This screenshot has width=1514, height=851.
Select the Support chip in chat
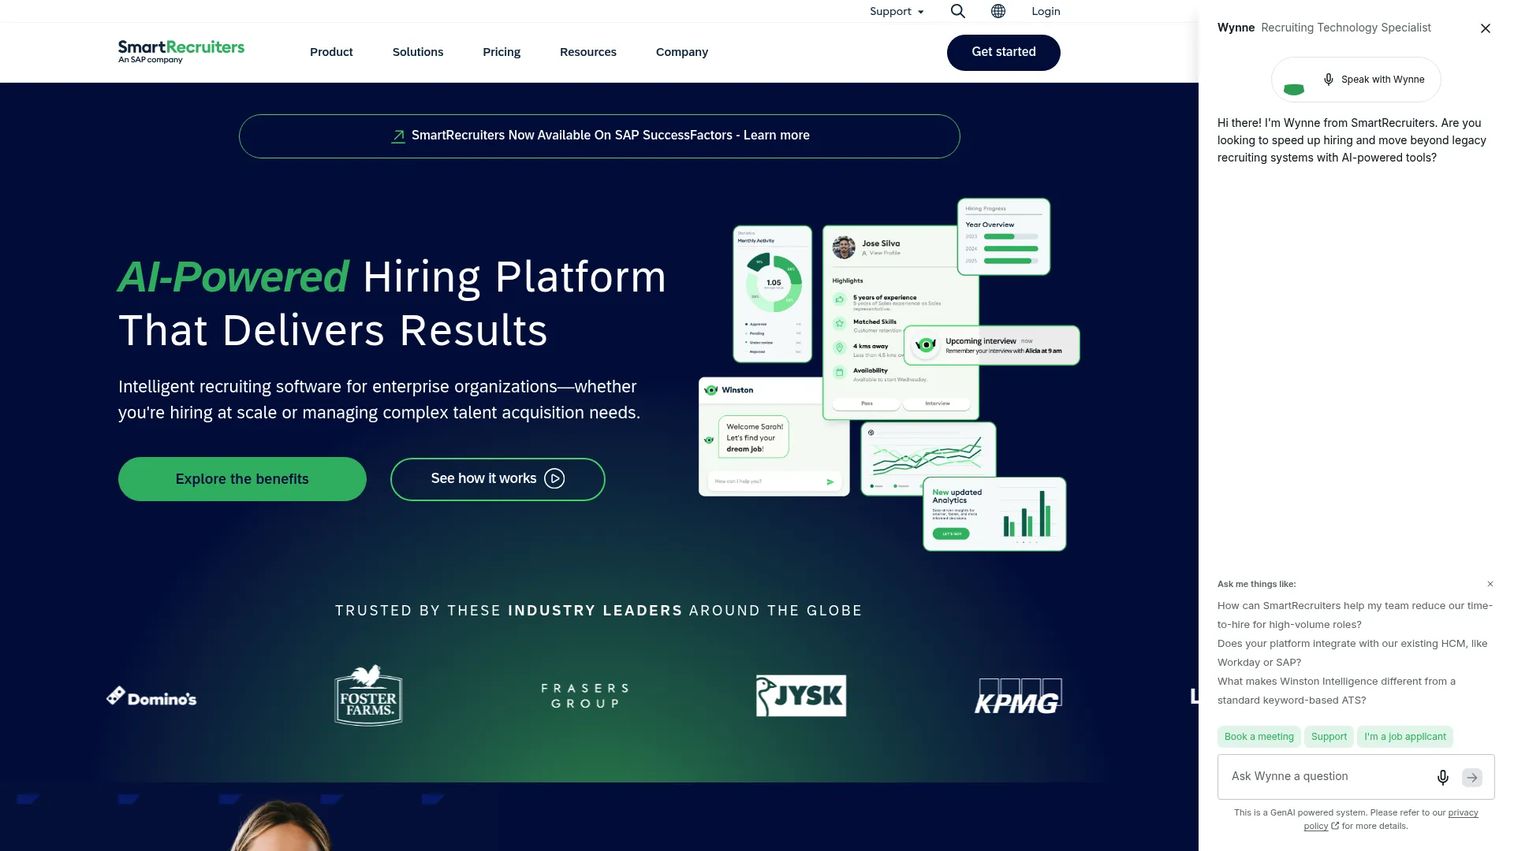coord(1329,737)
